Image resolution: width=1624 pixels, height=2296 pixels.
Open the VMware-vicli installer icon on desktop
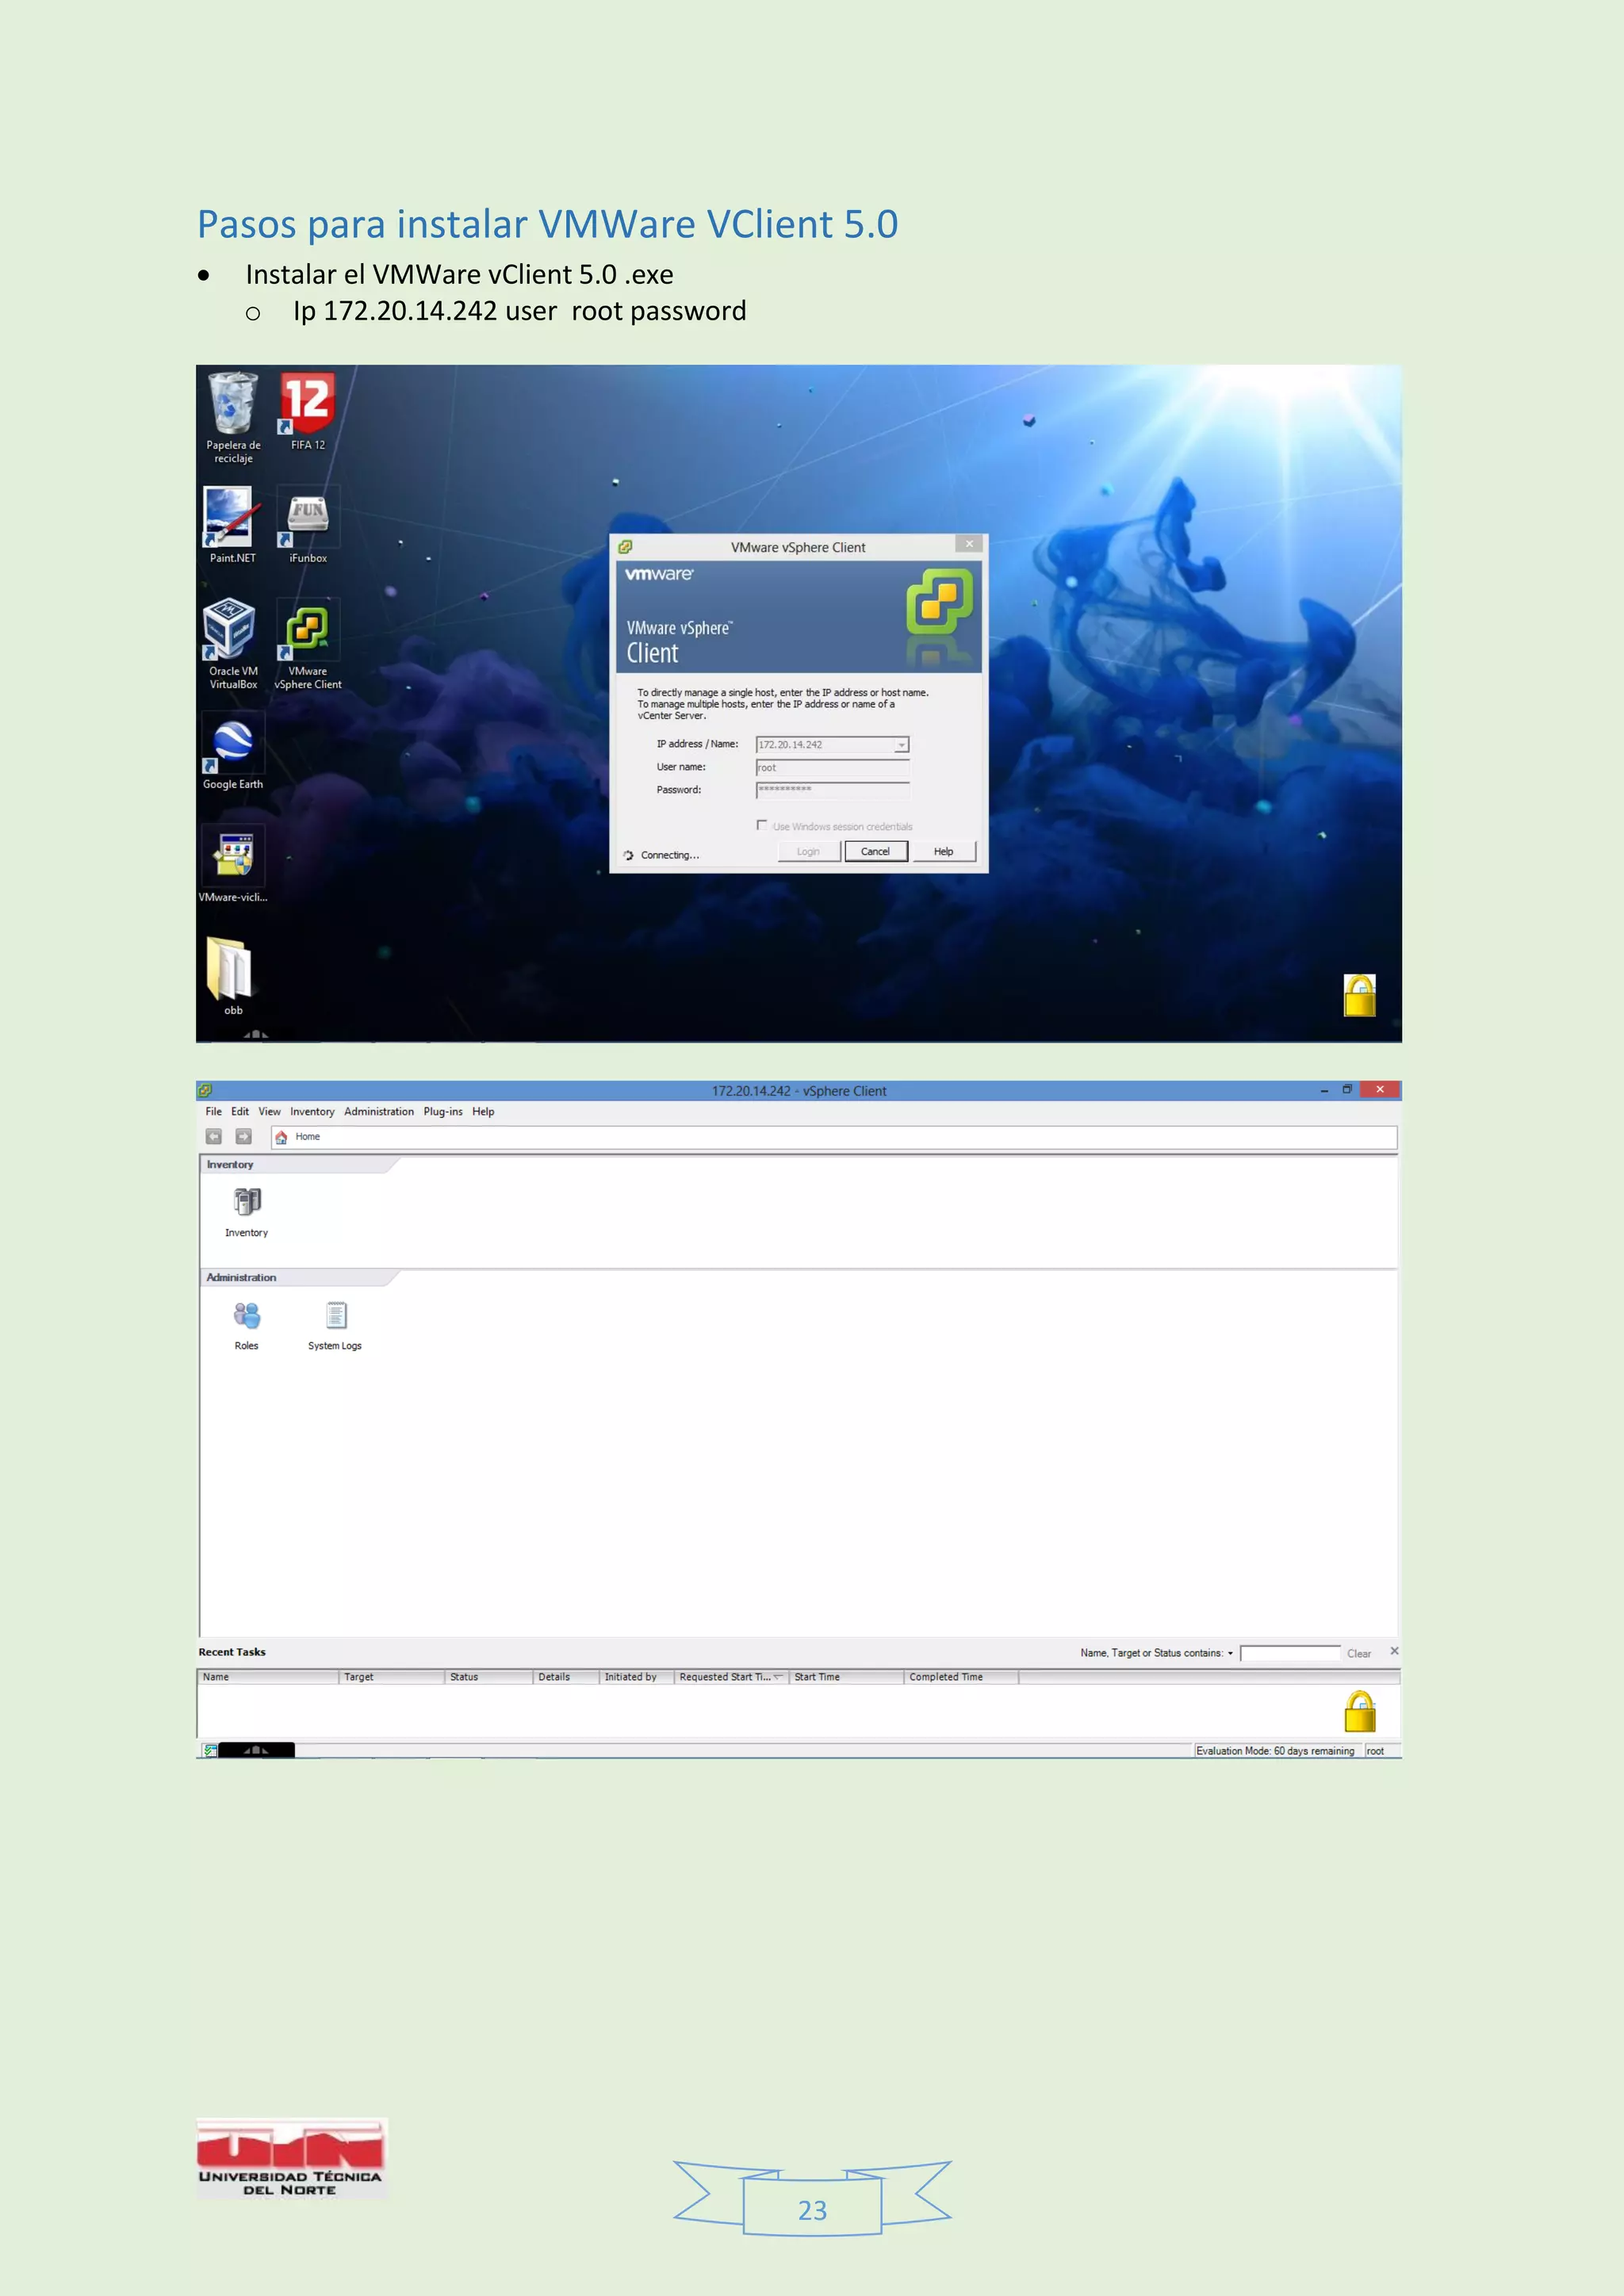pos(233,864)
